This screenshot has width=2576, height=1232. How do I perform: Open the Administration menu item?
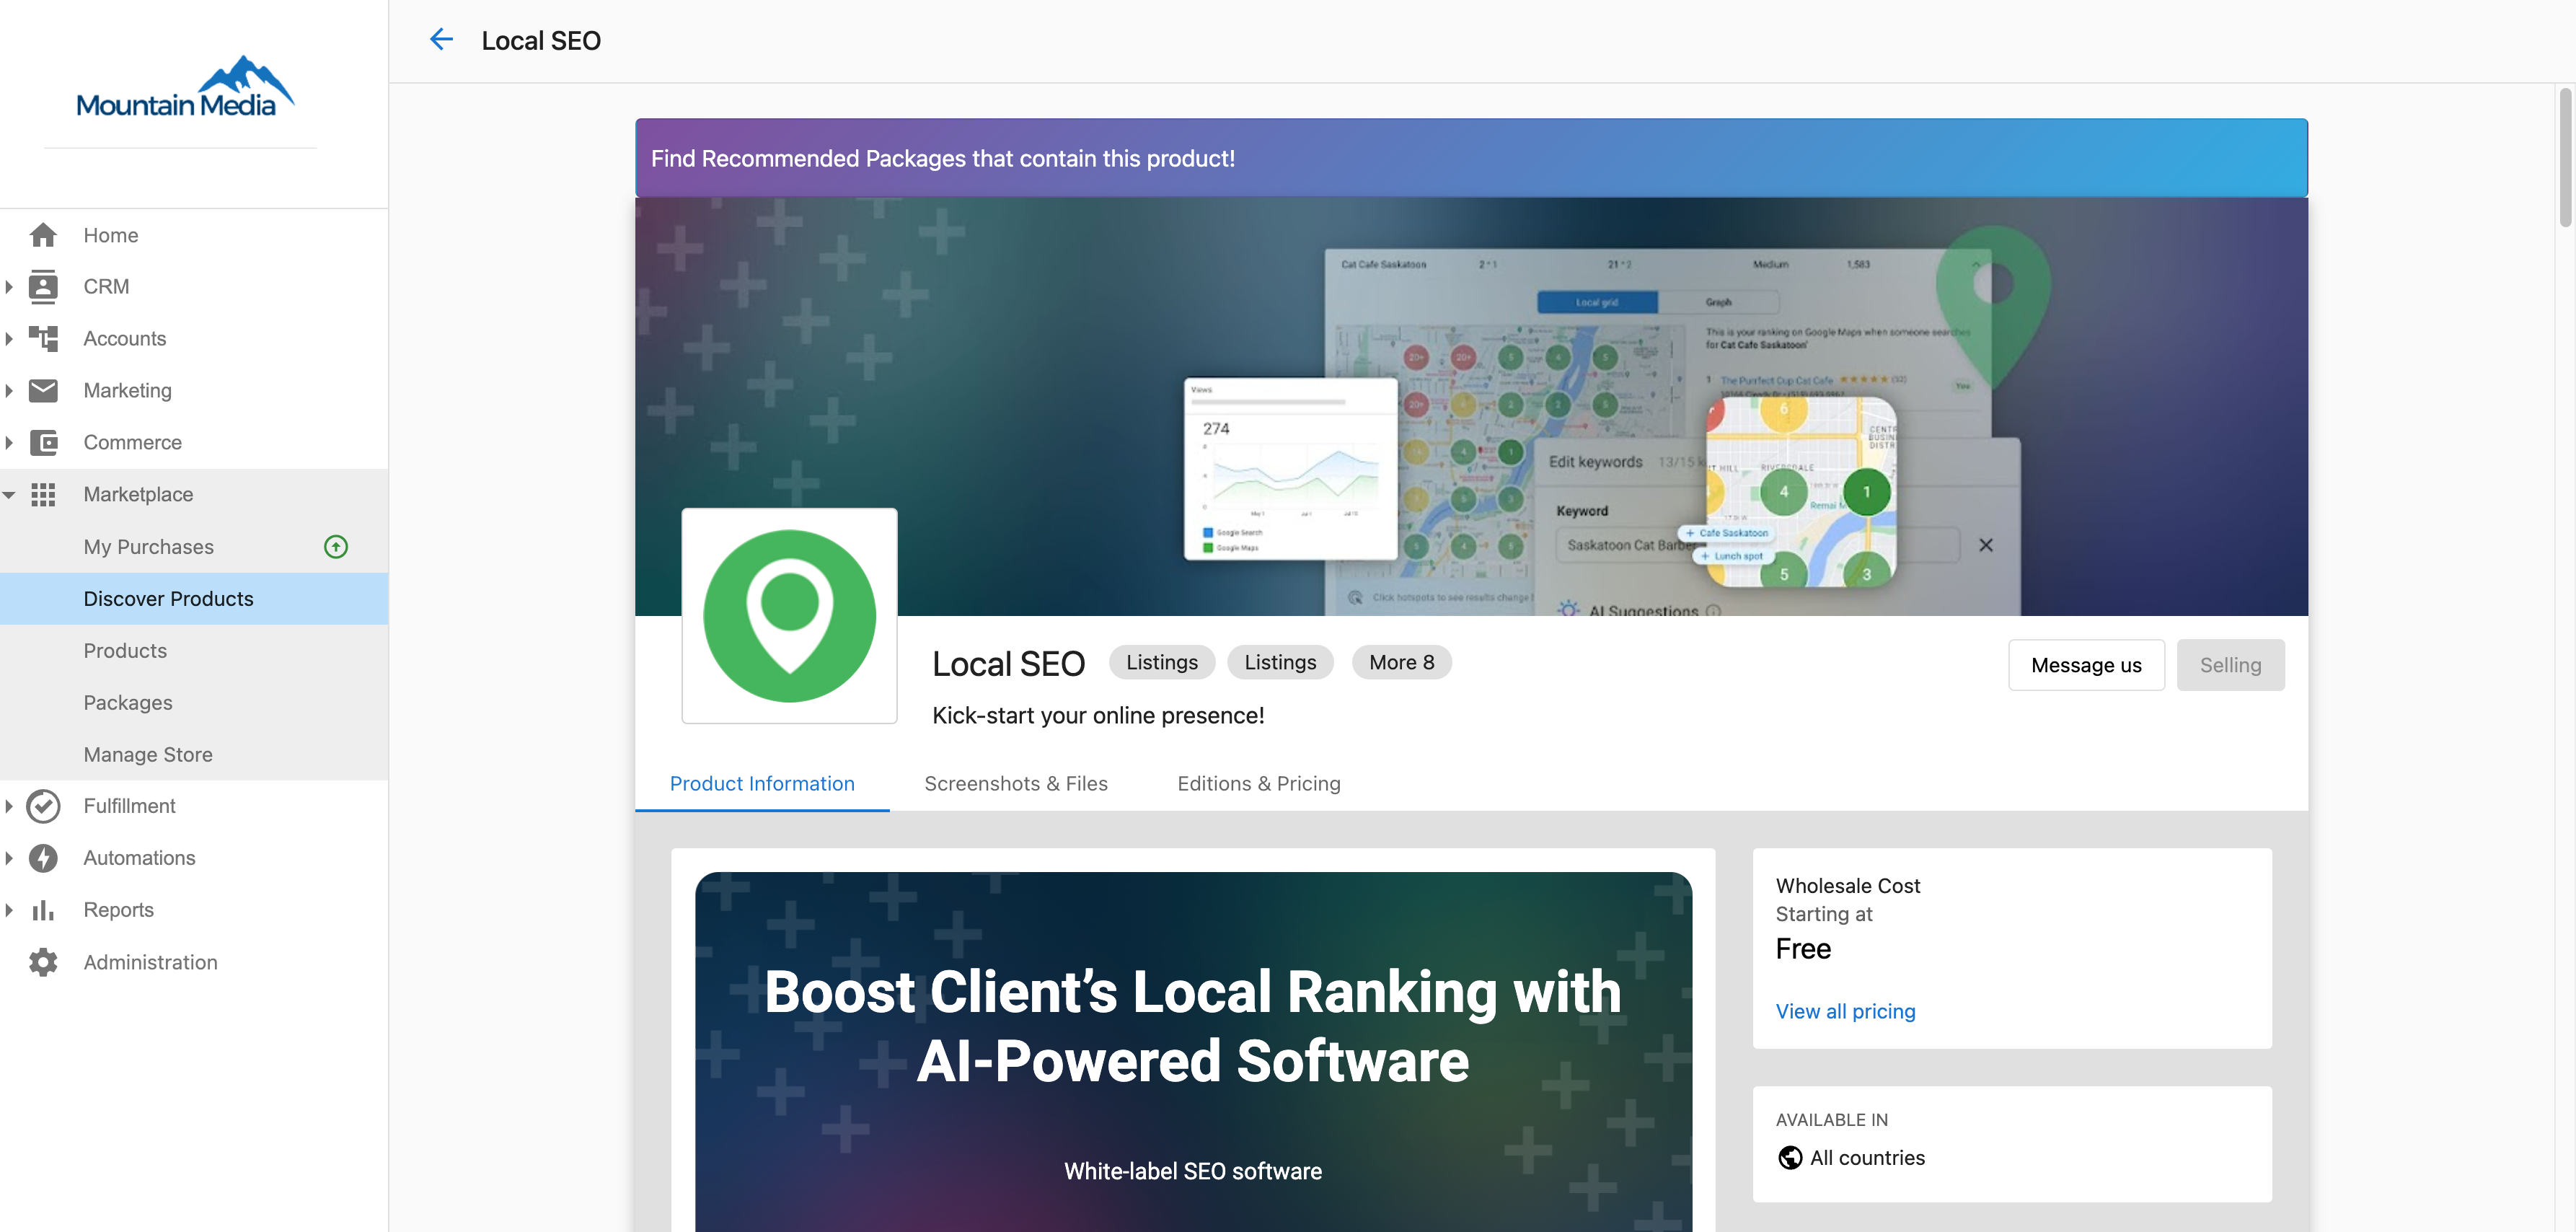coord(194,962)
